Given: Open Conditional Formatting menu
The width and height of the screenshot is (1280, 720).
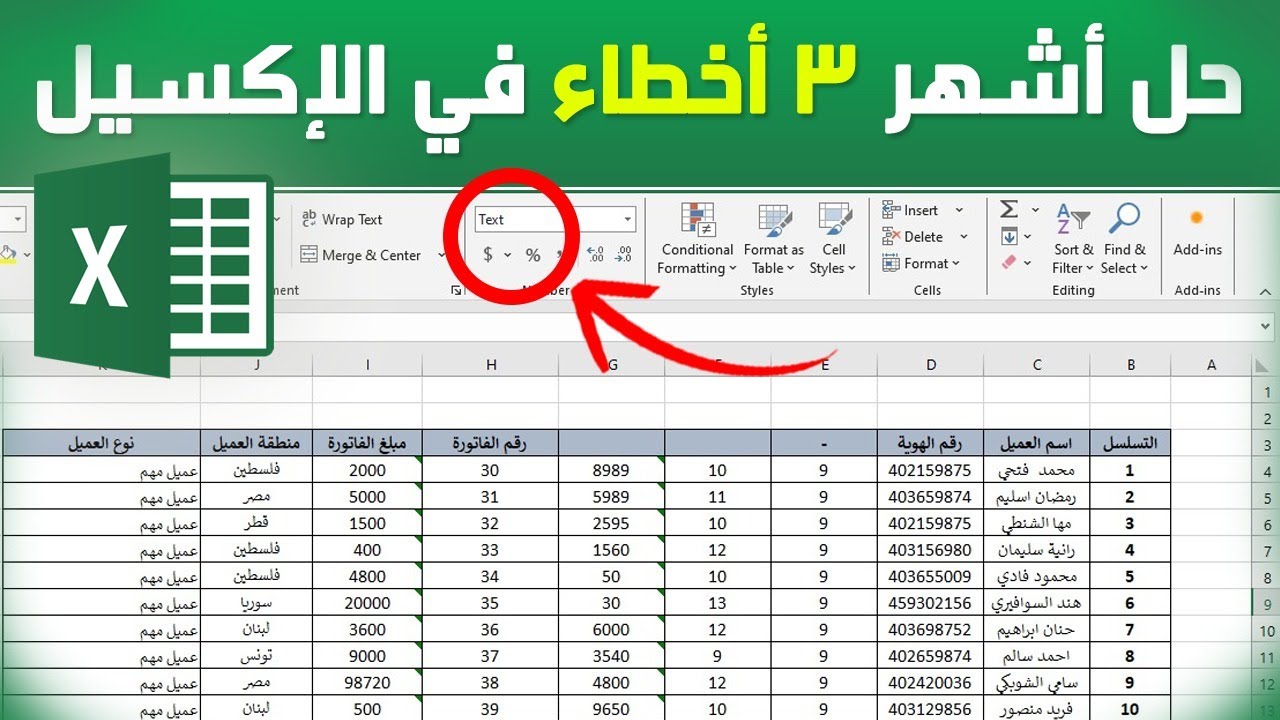Looking at the screenshot, I should tap(697, 239).
